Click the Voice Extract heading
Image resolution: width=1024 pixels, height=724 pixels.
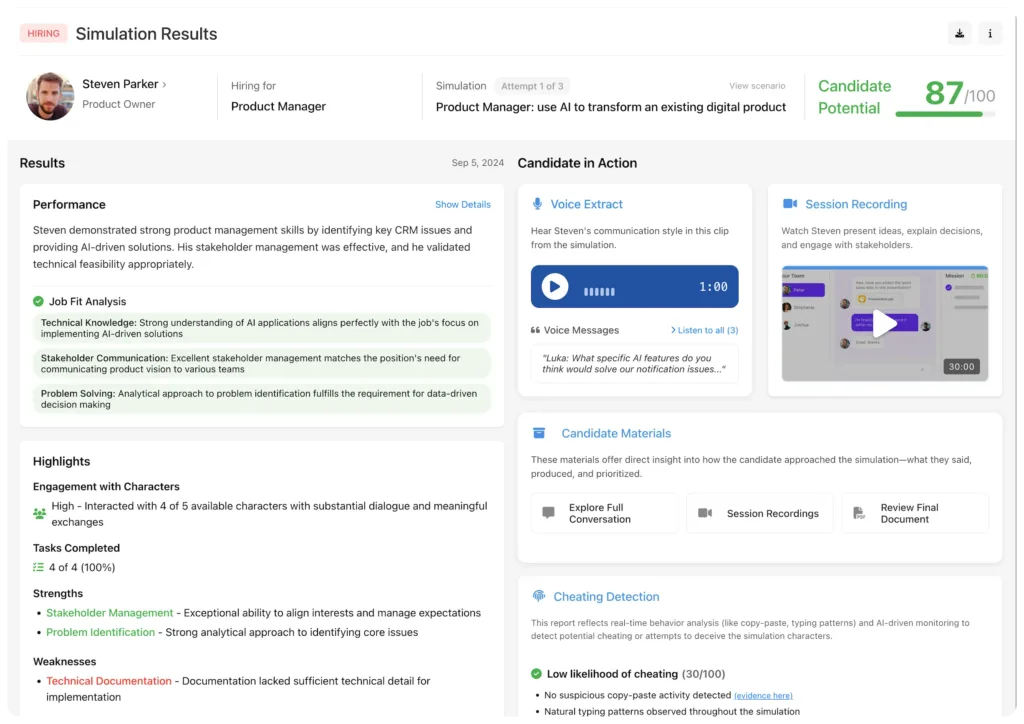pyautogui.click(x=586, y=204)
